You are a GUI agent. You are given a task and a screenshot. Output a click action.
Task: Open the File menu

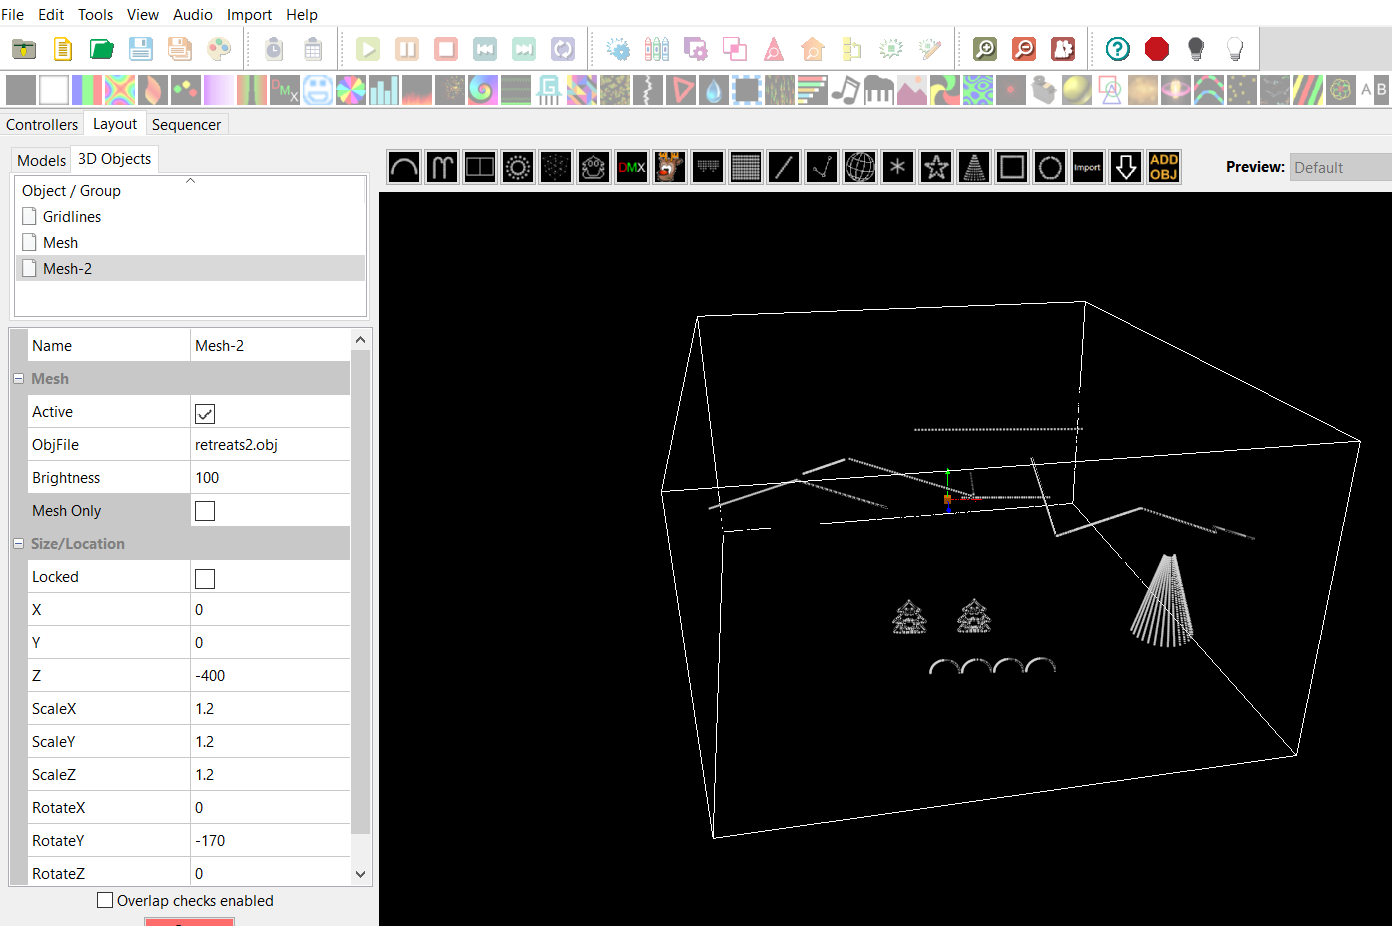click(13, 14)
